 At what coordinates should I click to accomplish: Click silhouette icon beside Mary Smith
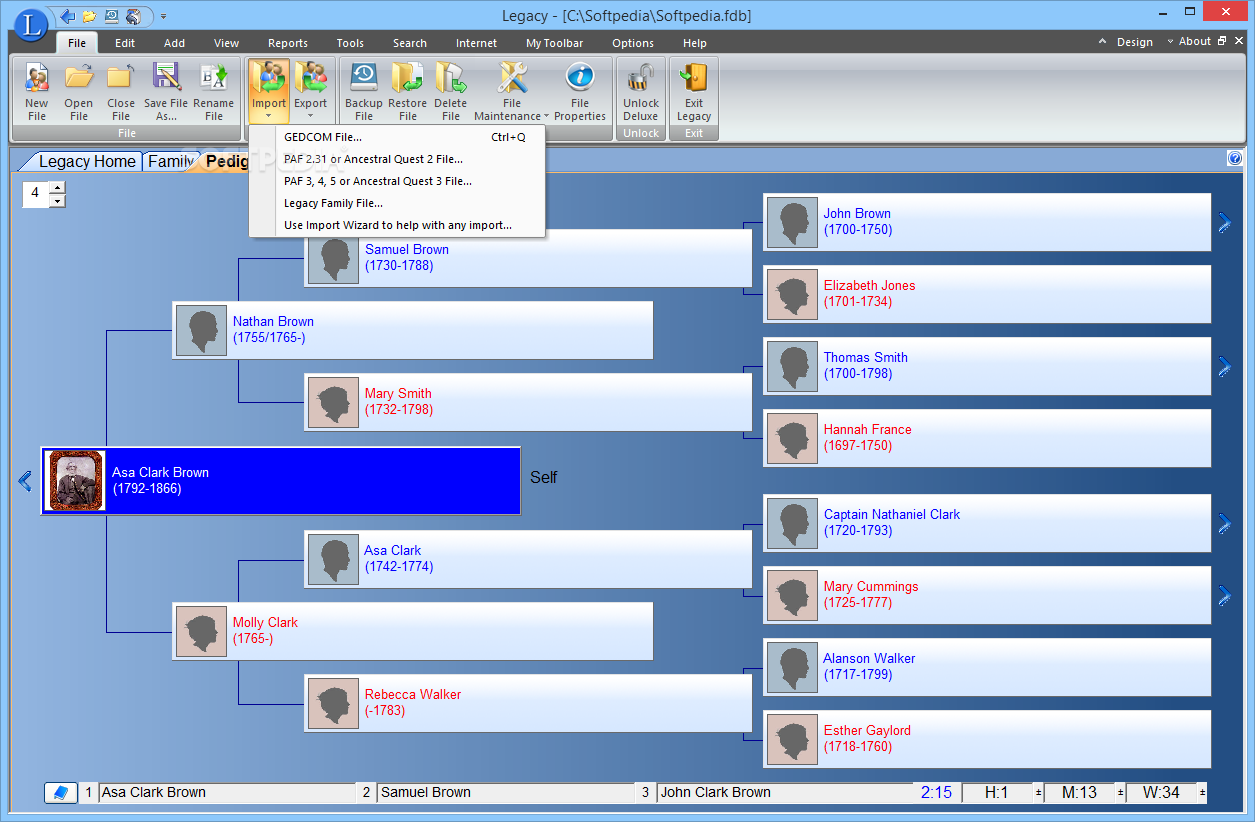click(333, 402)
